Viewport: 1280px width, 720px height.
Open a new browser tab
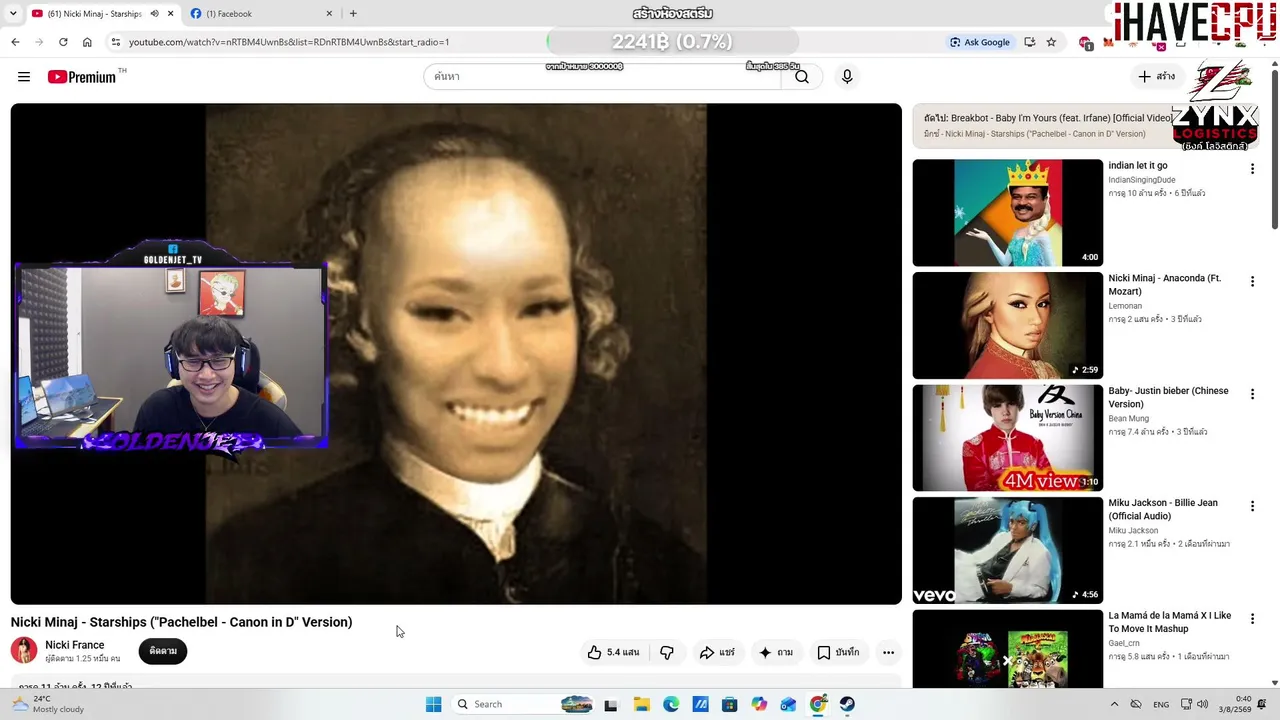[x=353, y=14]
